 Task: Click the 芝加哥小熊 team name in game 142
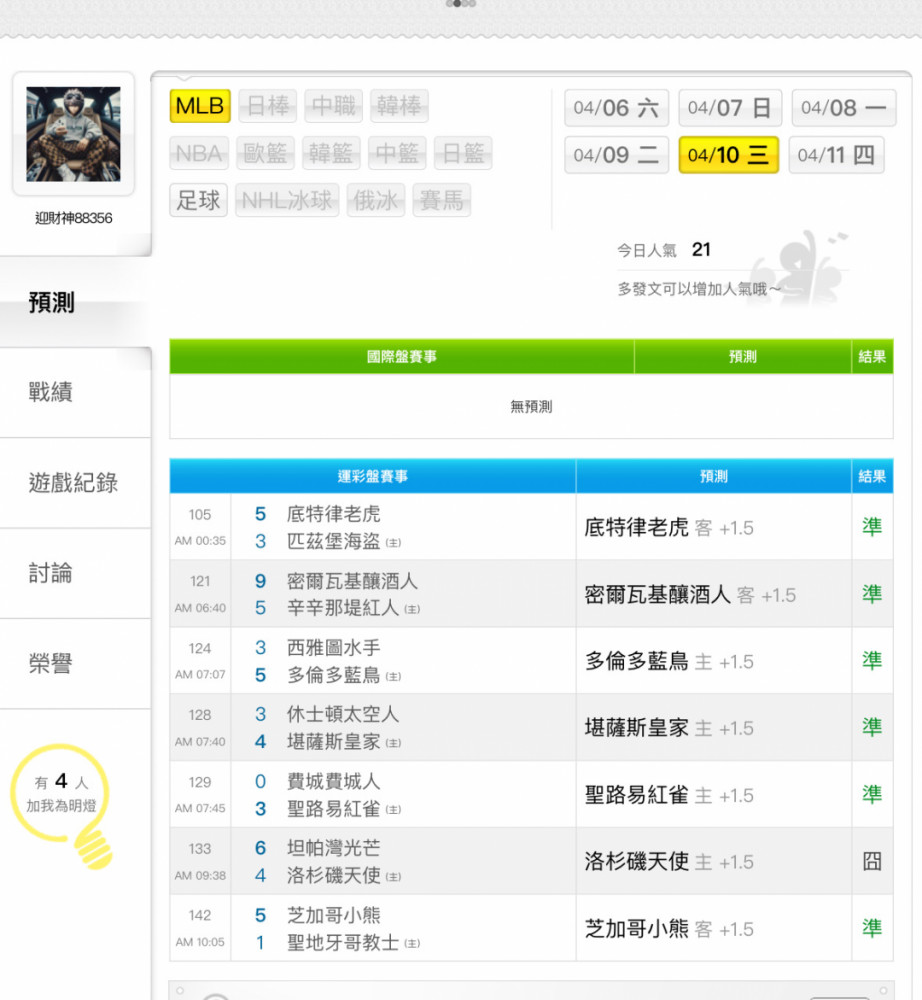[333, 915]
